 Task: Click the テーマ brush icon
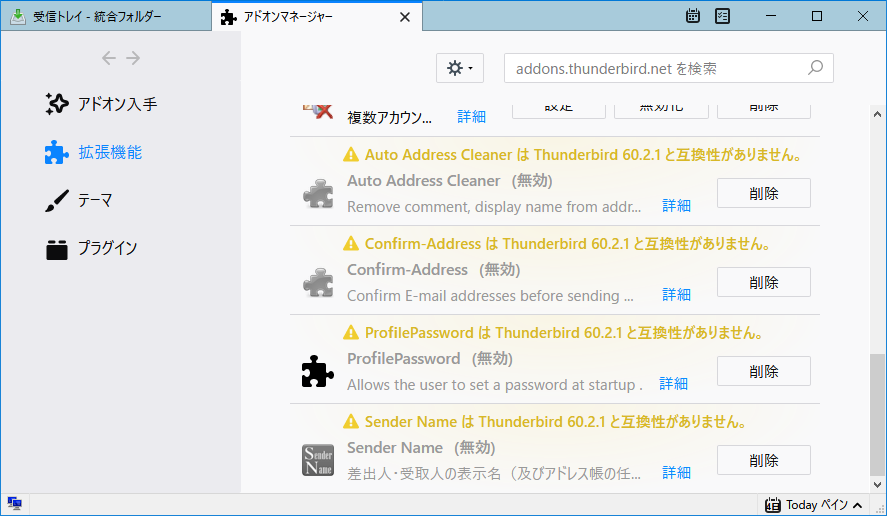pyautogui.click(x=57, y=200)
